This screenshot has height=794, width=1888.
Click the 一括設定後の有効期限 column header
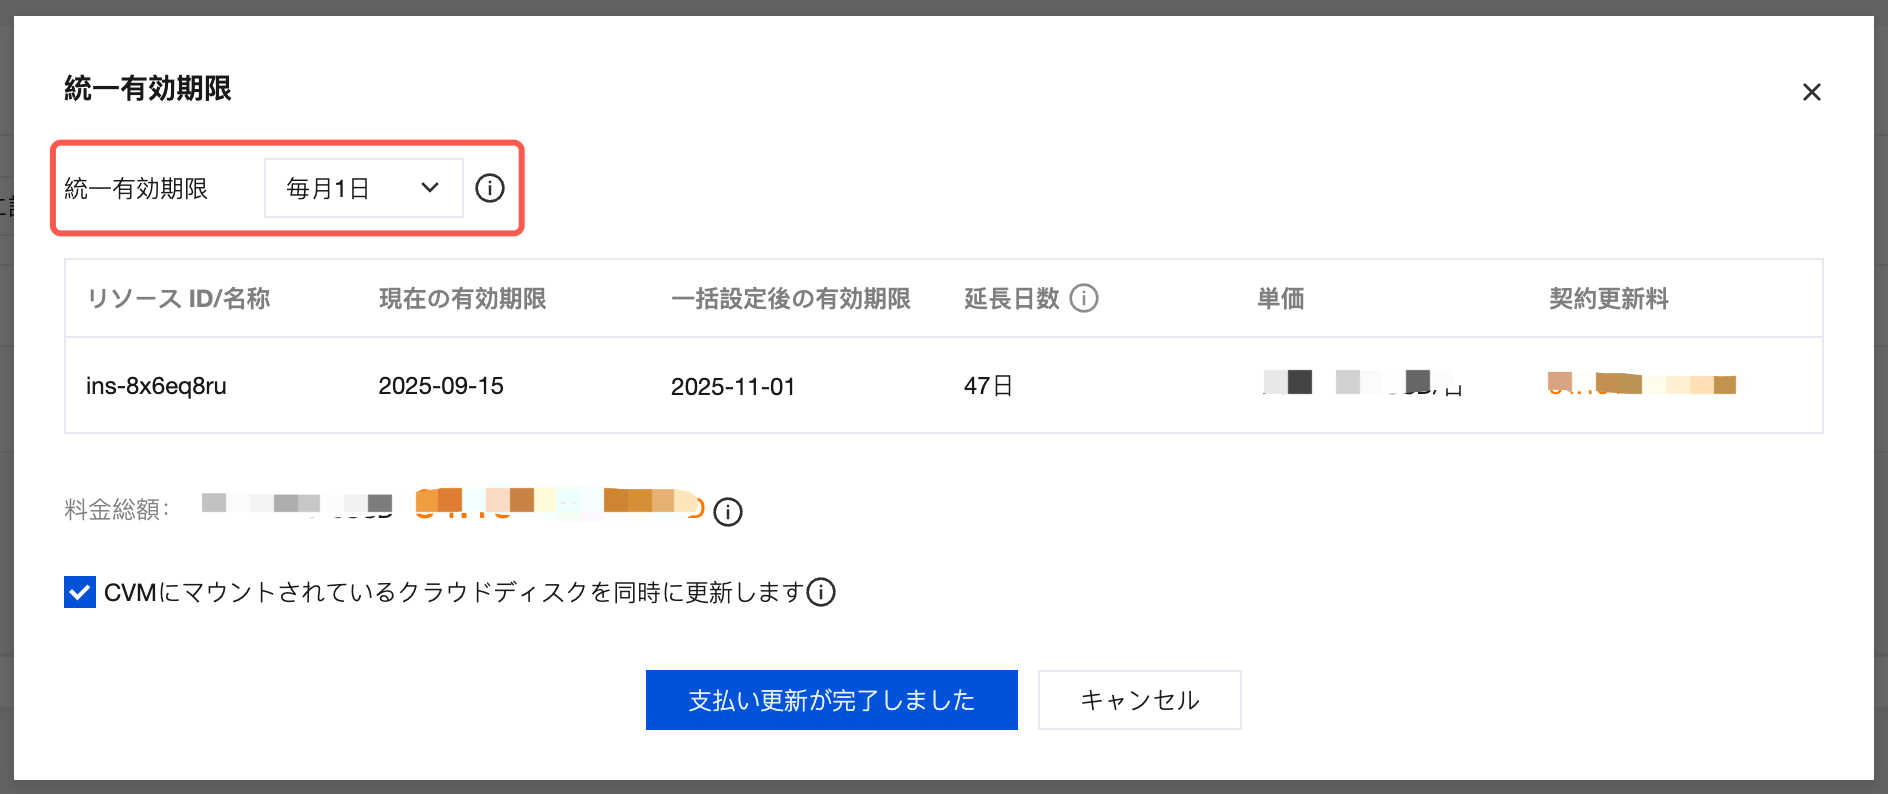pyautogui.click(x=790, y=299)
